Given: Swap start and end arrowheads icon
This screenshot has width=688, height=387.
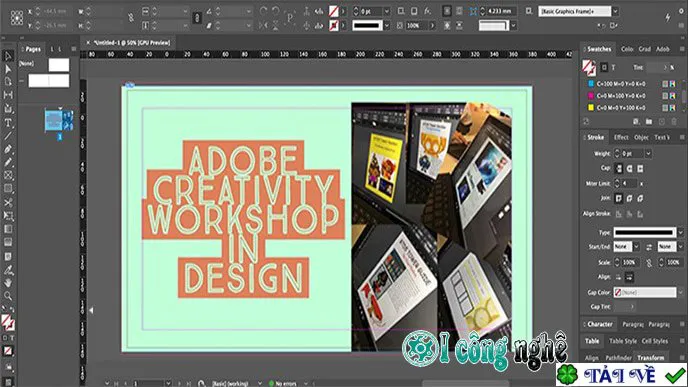Looking at the screenshot, I should tap(649, 247).
